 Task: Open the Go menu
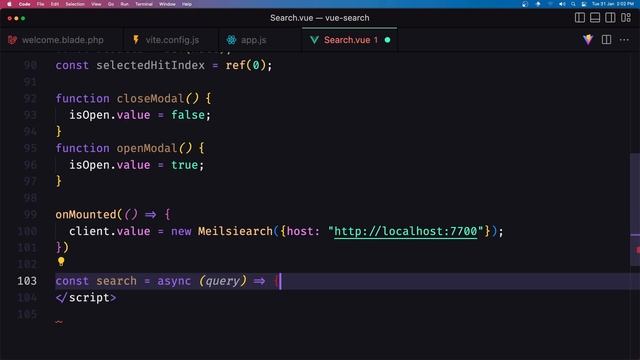[x=111, y=4]
